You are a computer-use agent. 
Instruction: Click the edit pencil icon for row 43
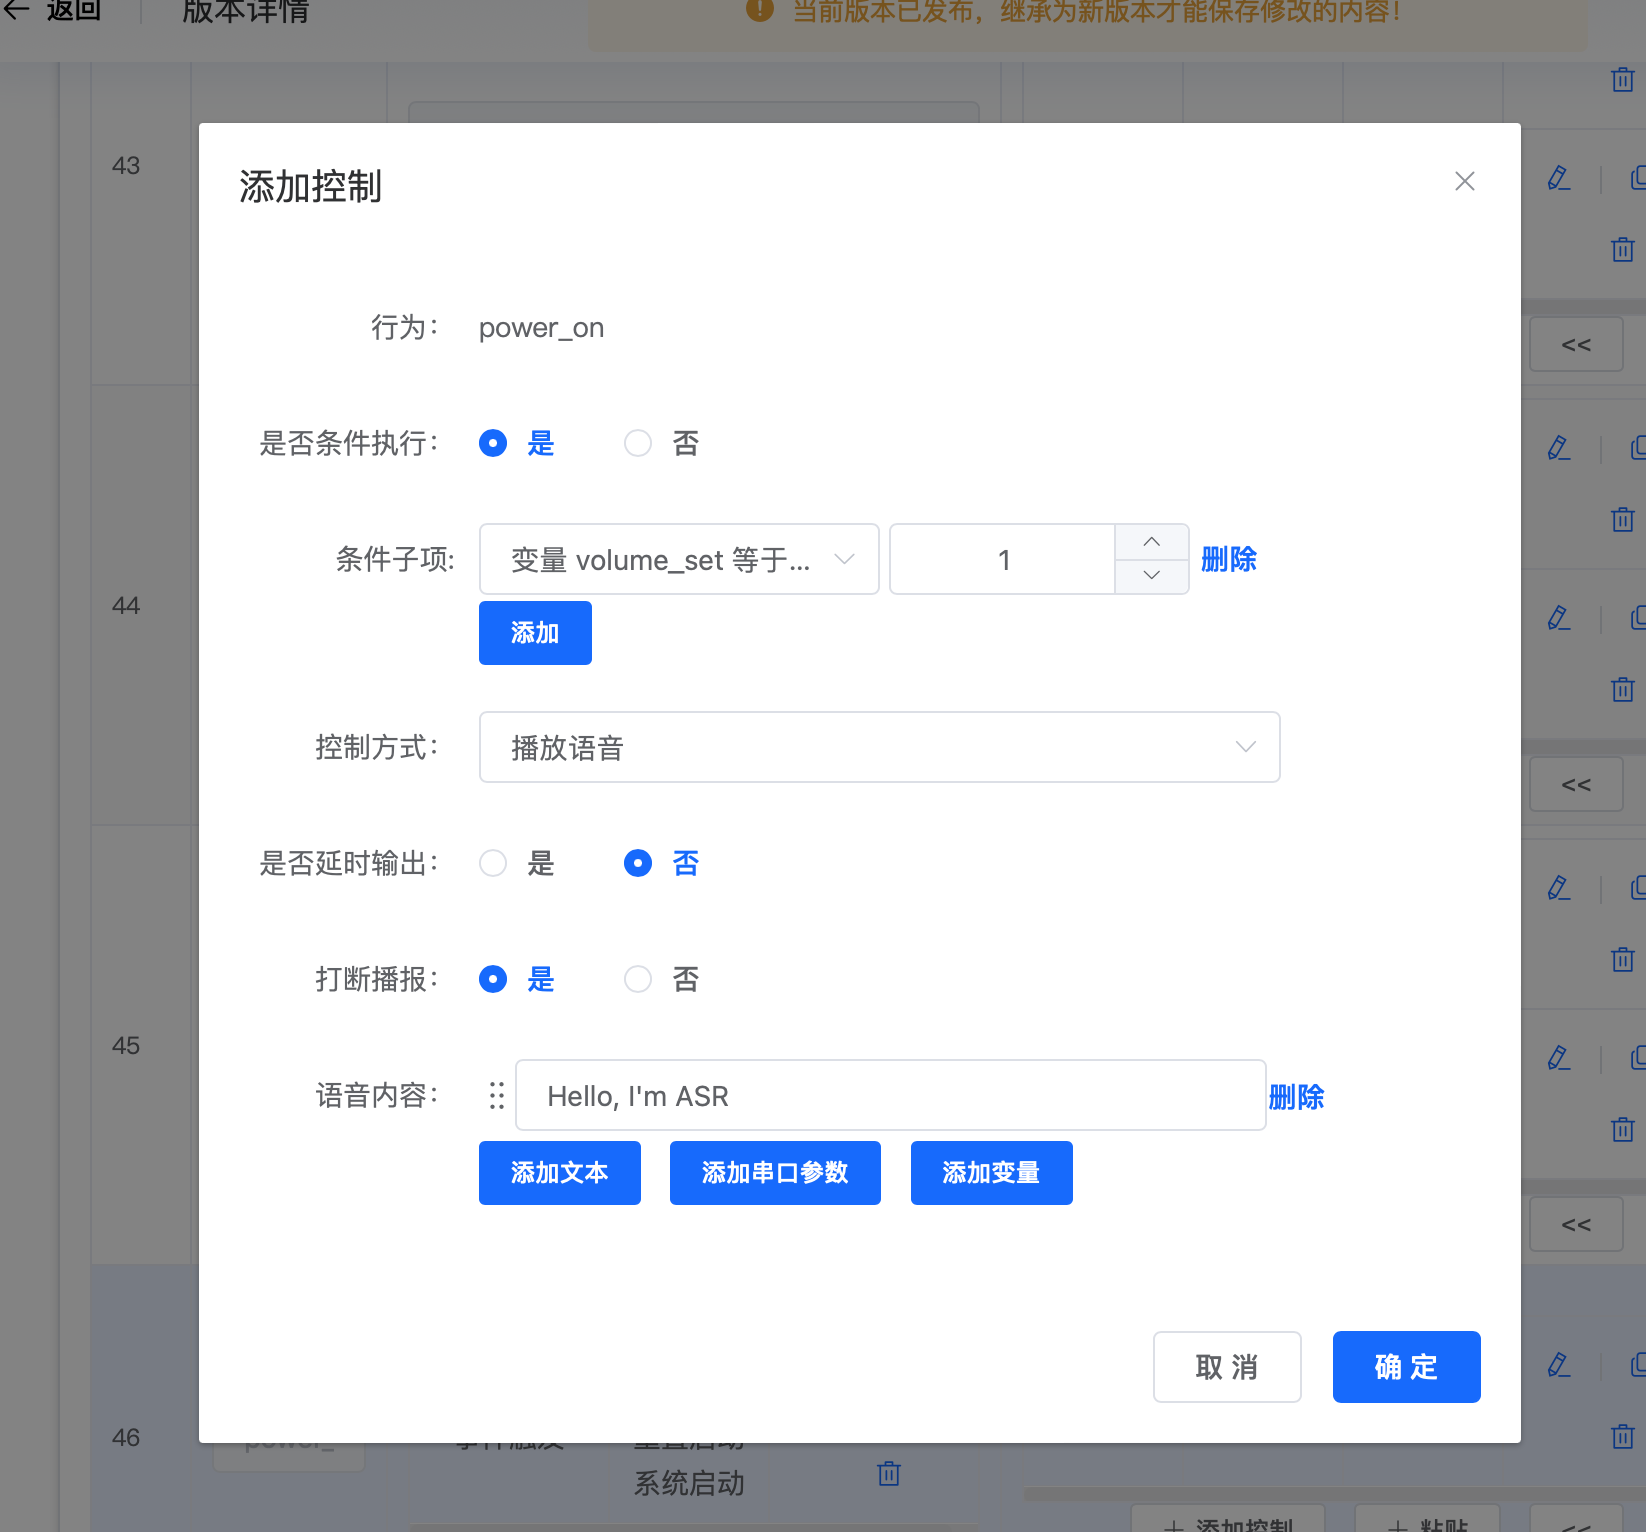1559,178
